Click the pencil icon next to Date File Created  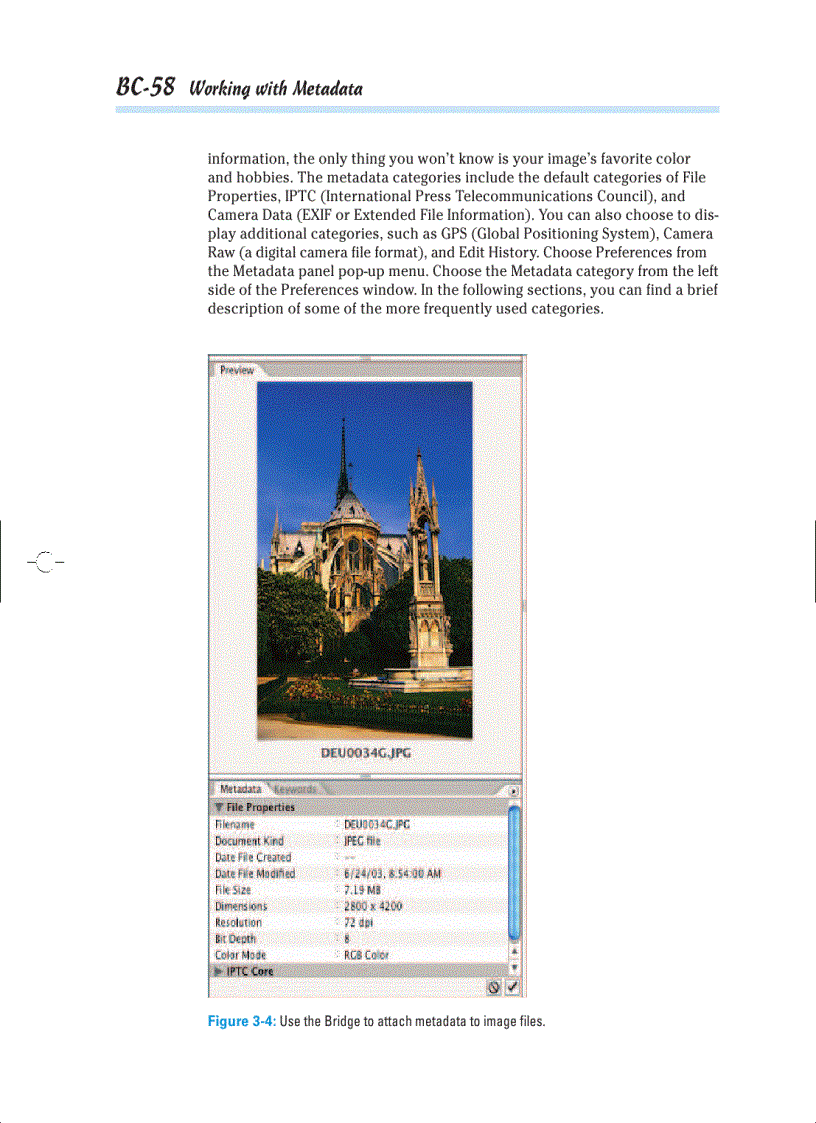(340, 858)
